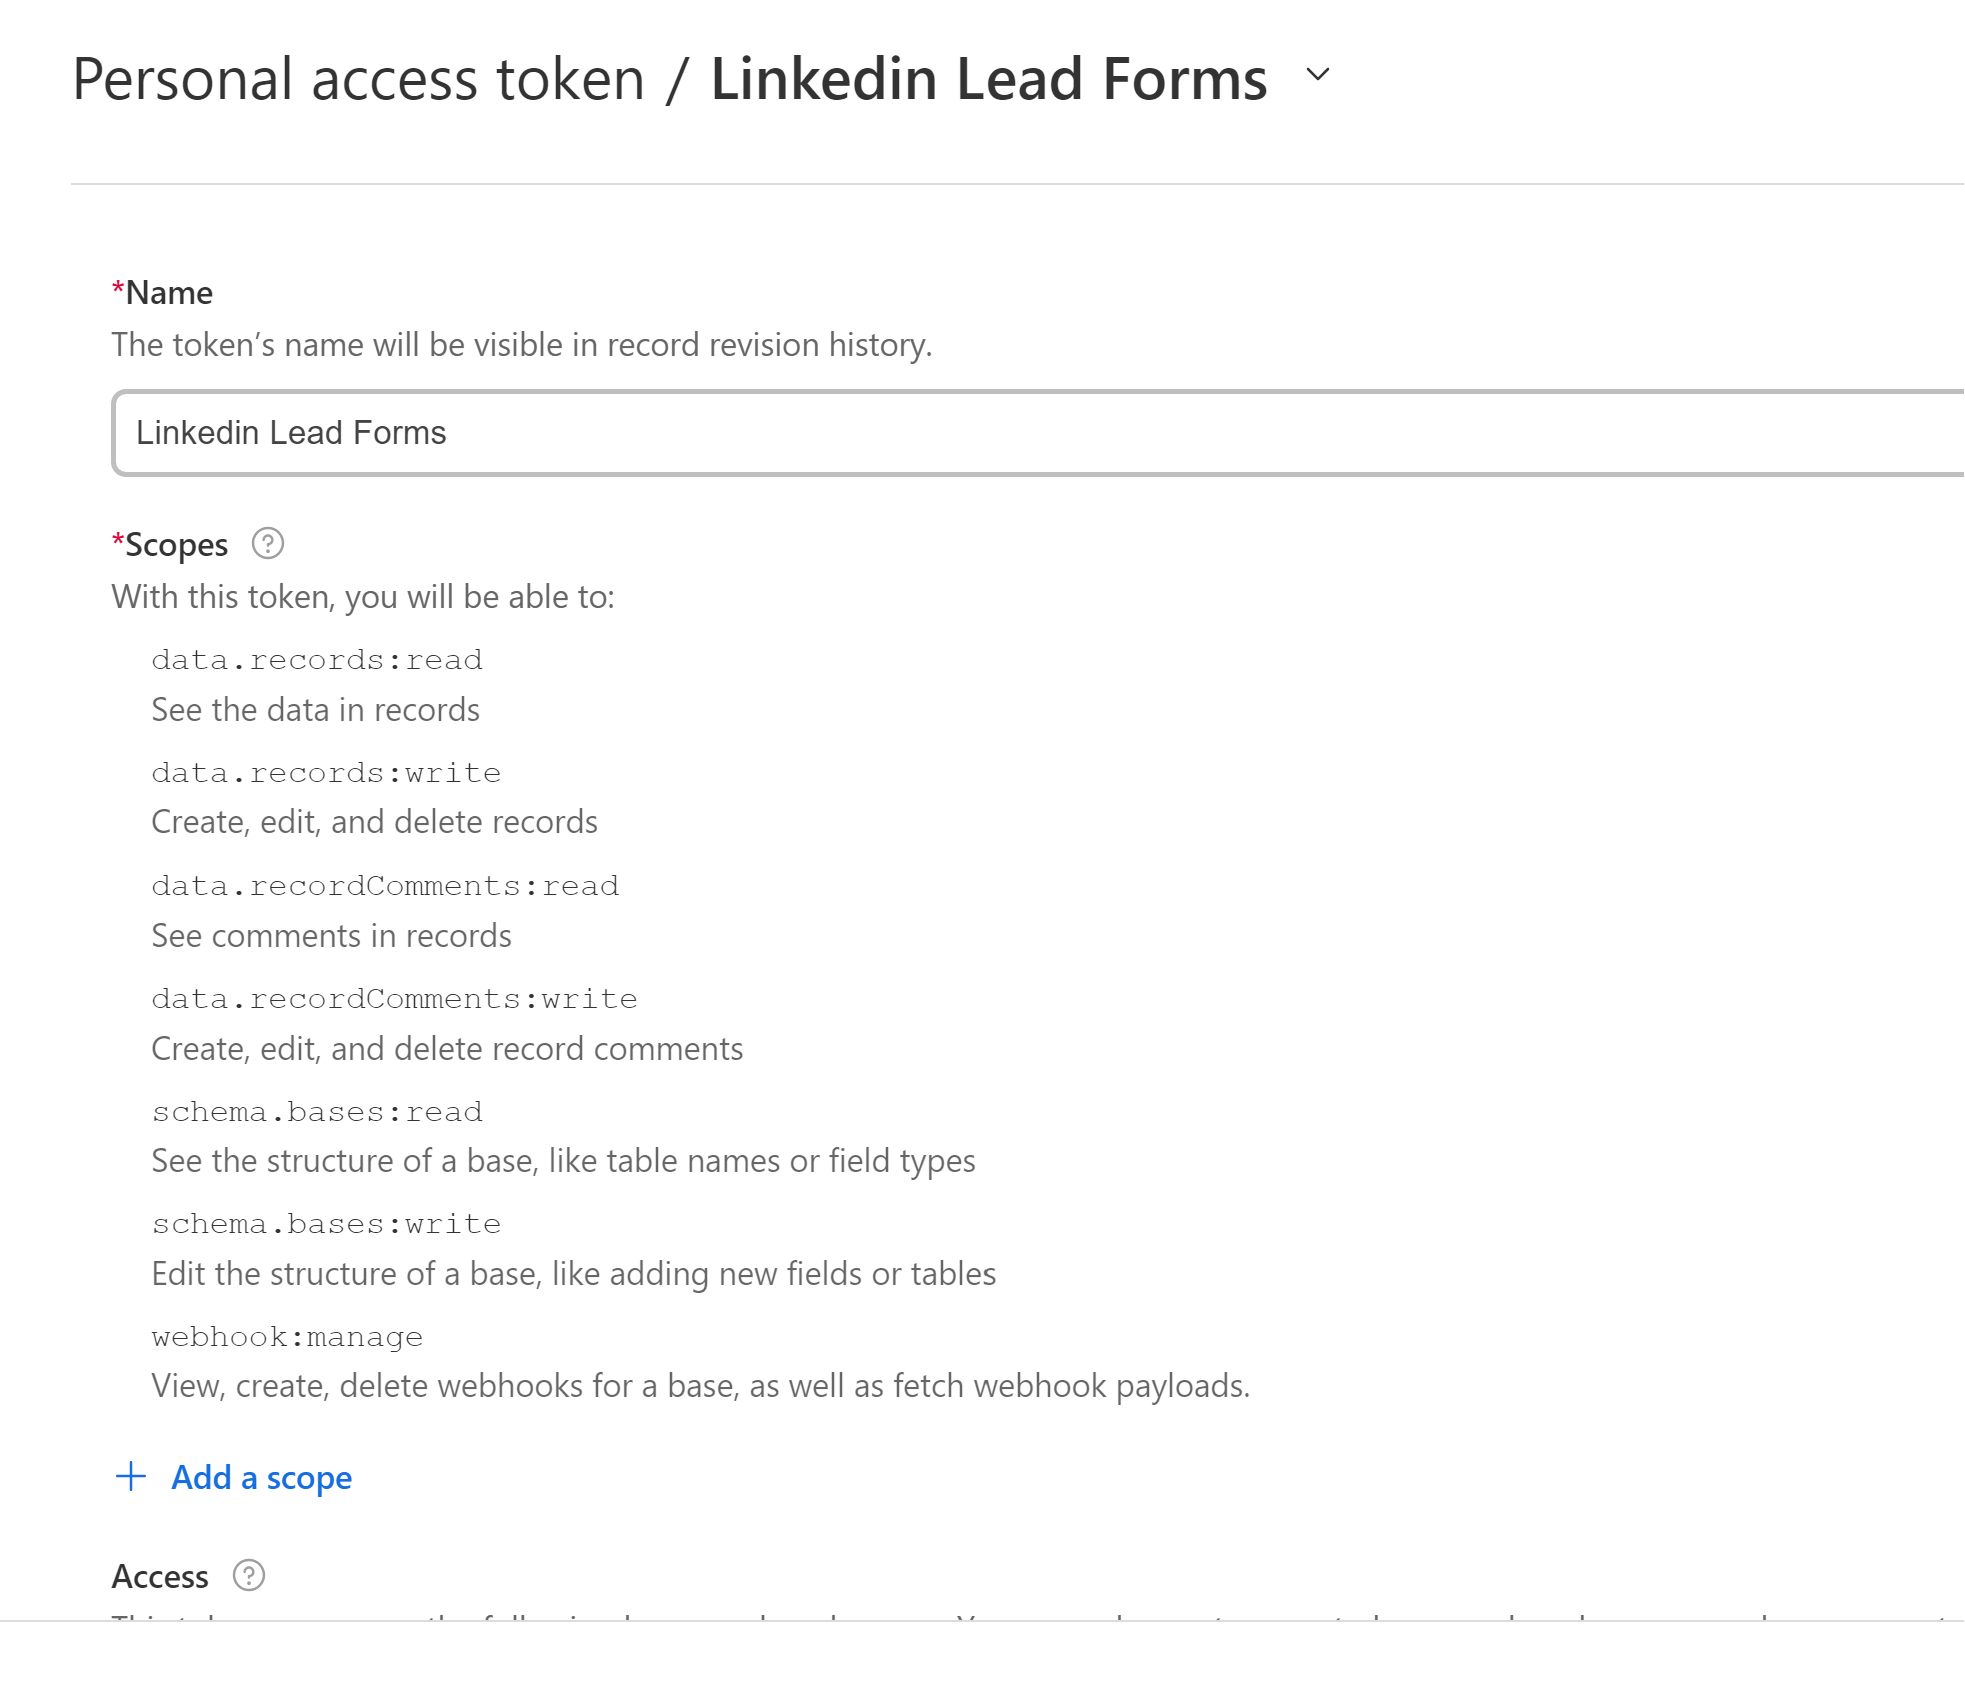Select the data.recordComments:write scope
1965x1695 pixels.
tap(394, 999)
